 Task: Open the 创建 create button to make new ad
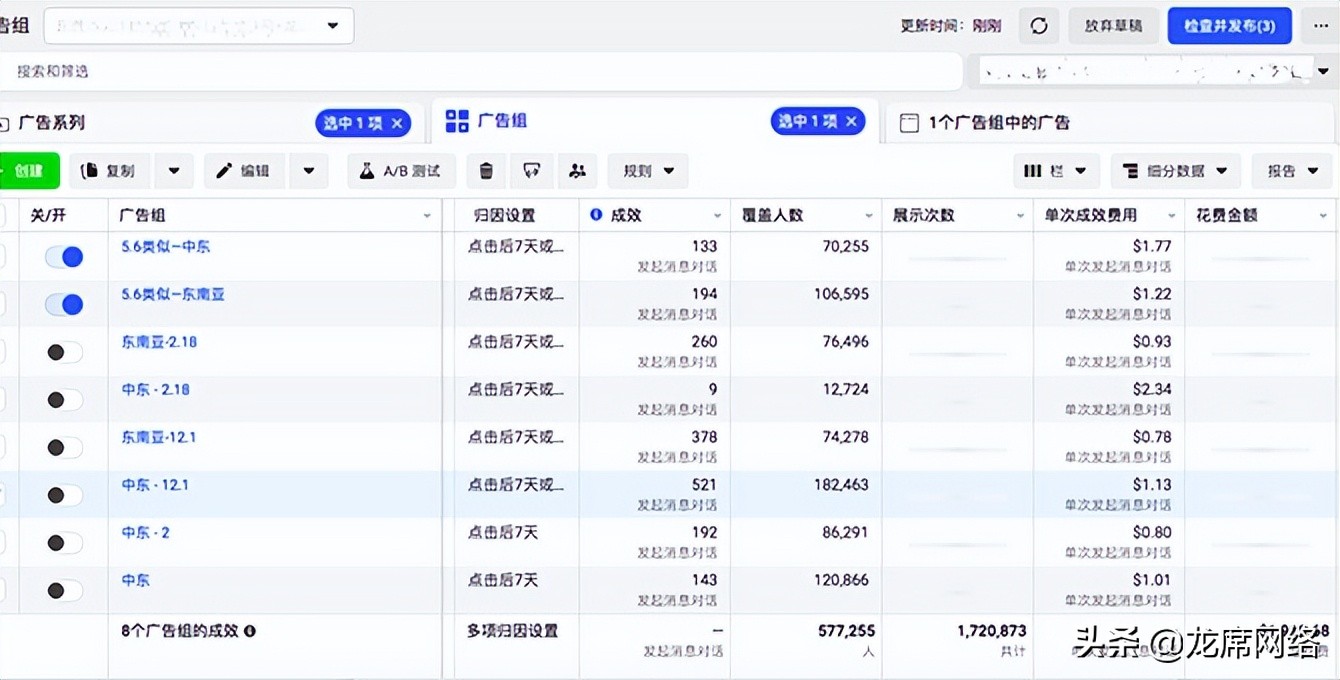tap(30, 171)
